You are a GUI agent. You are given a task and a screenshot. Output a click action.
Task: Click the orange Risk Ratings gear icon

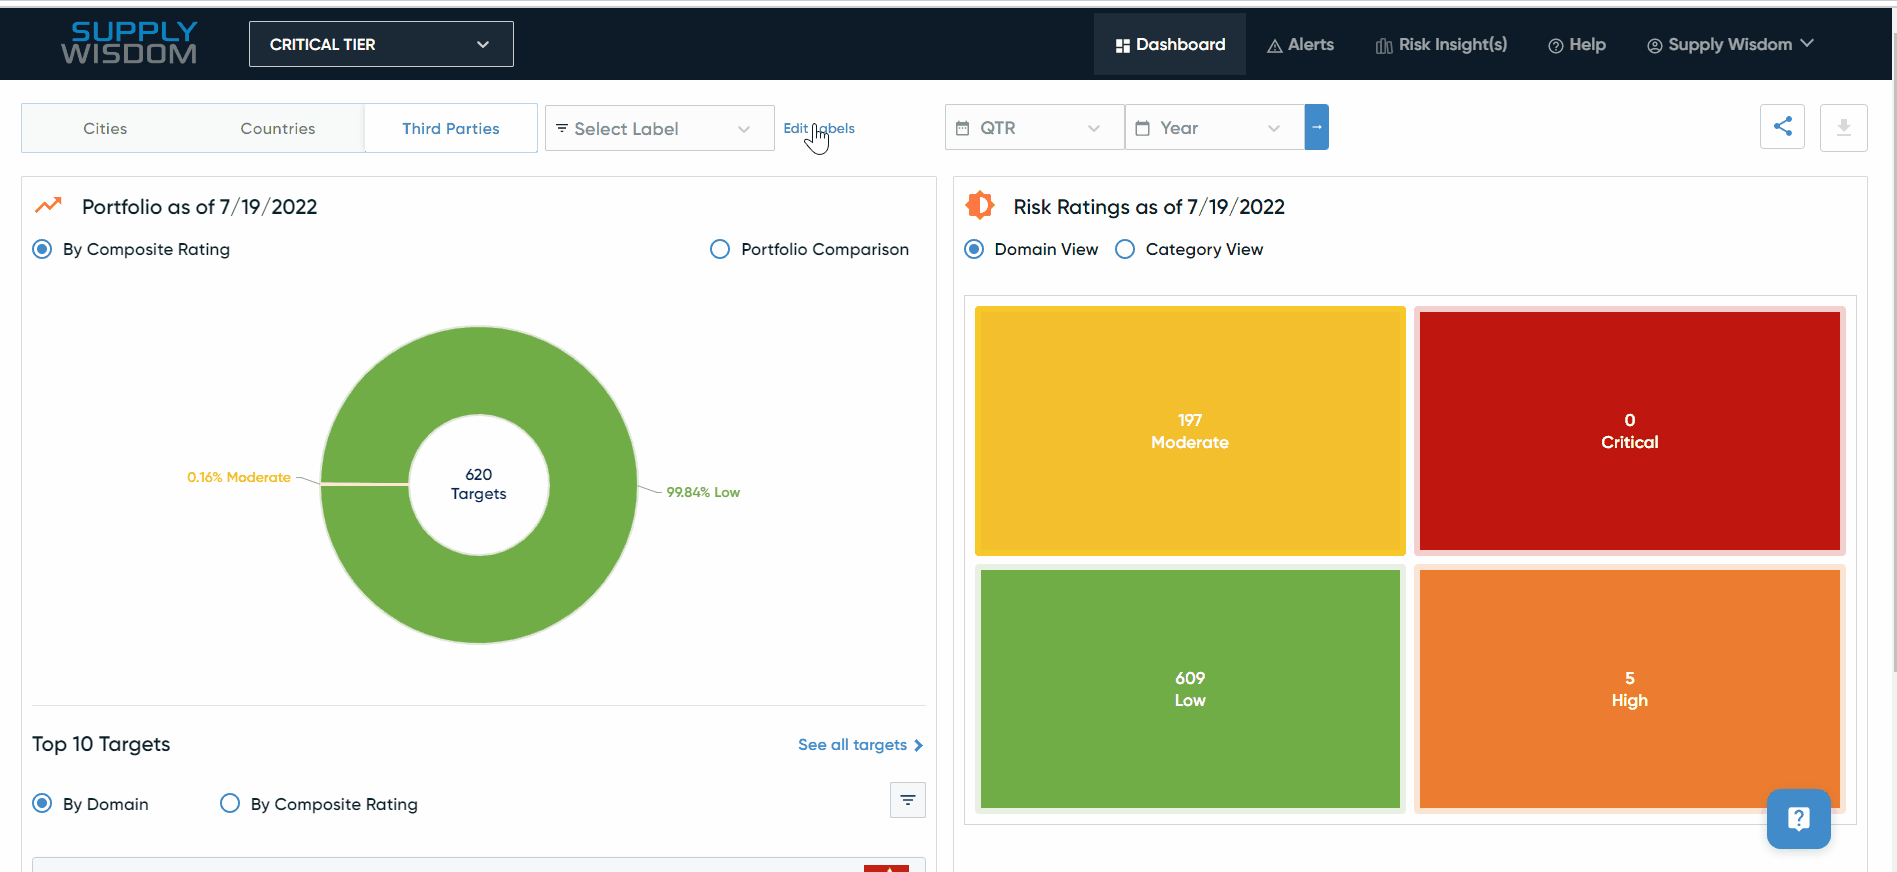980,206
